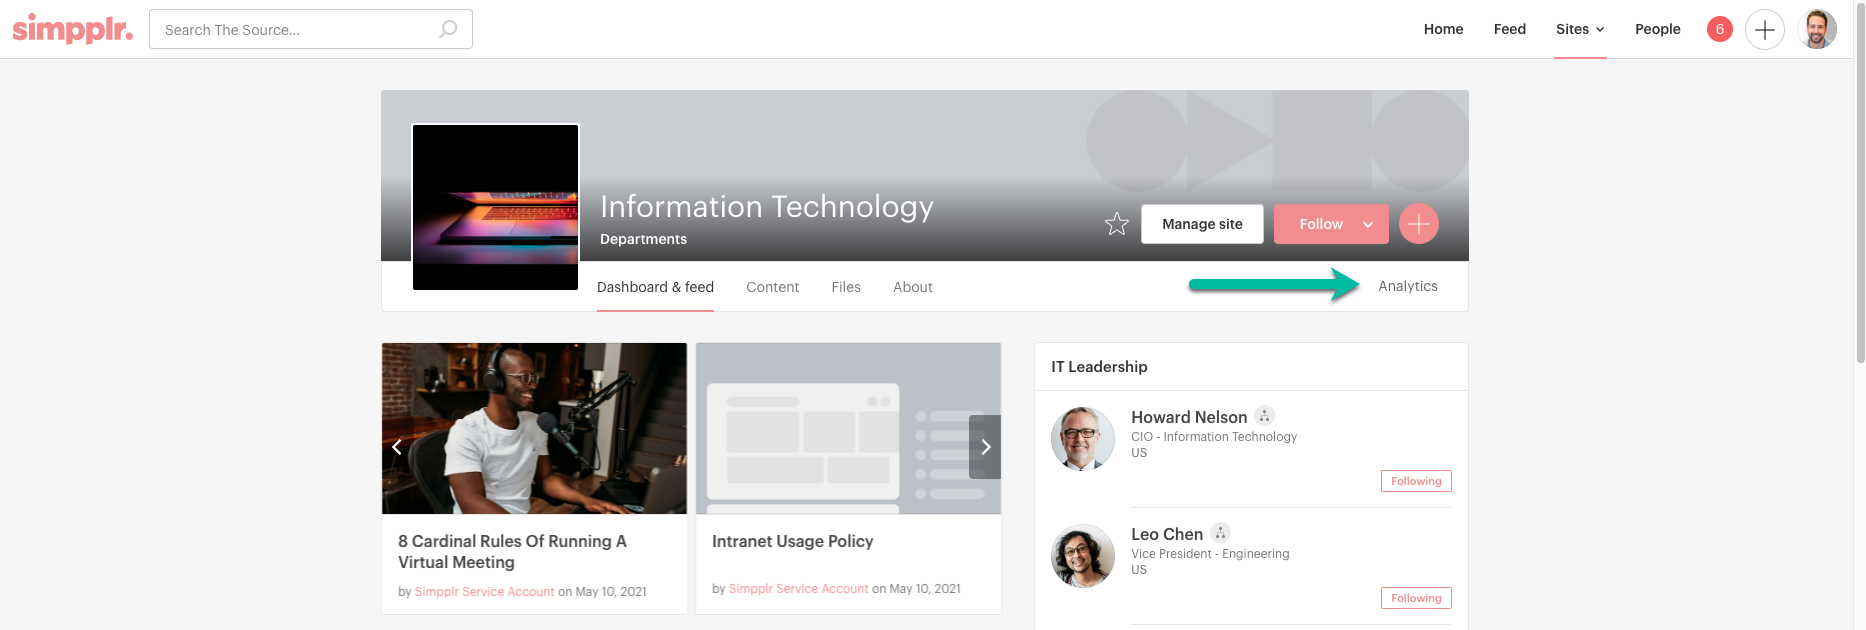This screenshot has height=630, width=1866.
Task: Click the pink add content circle button
Action: pos(1418,224)
